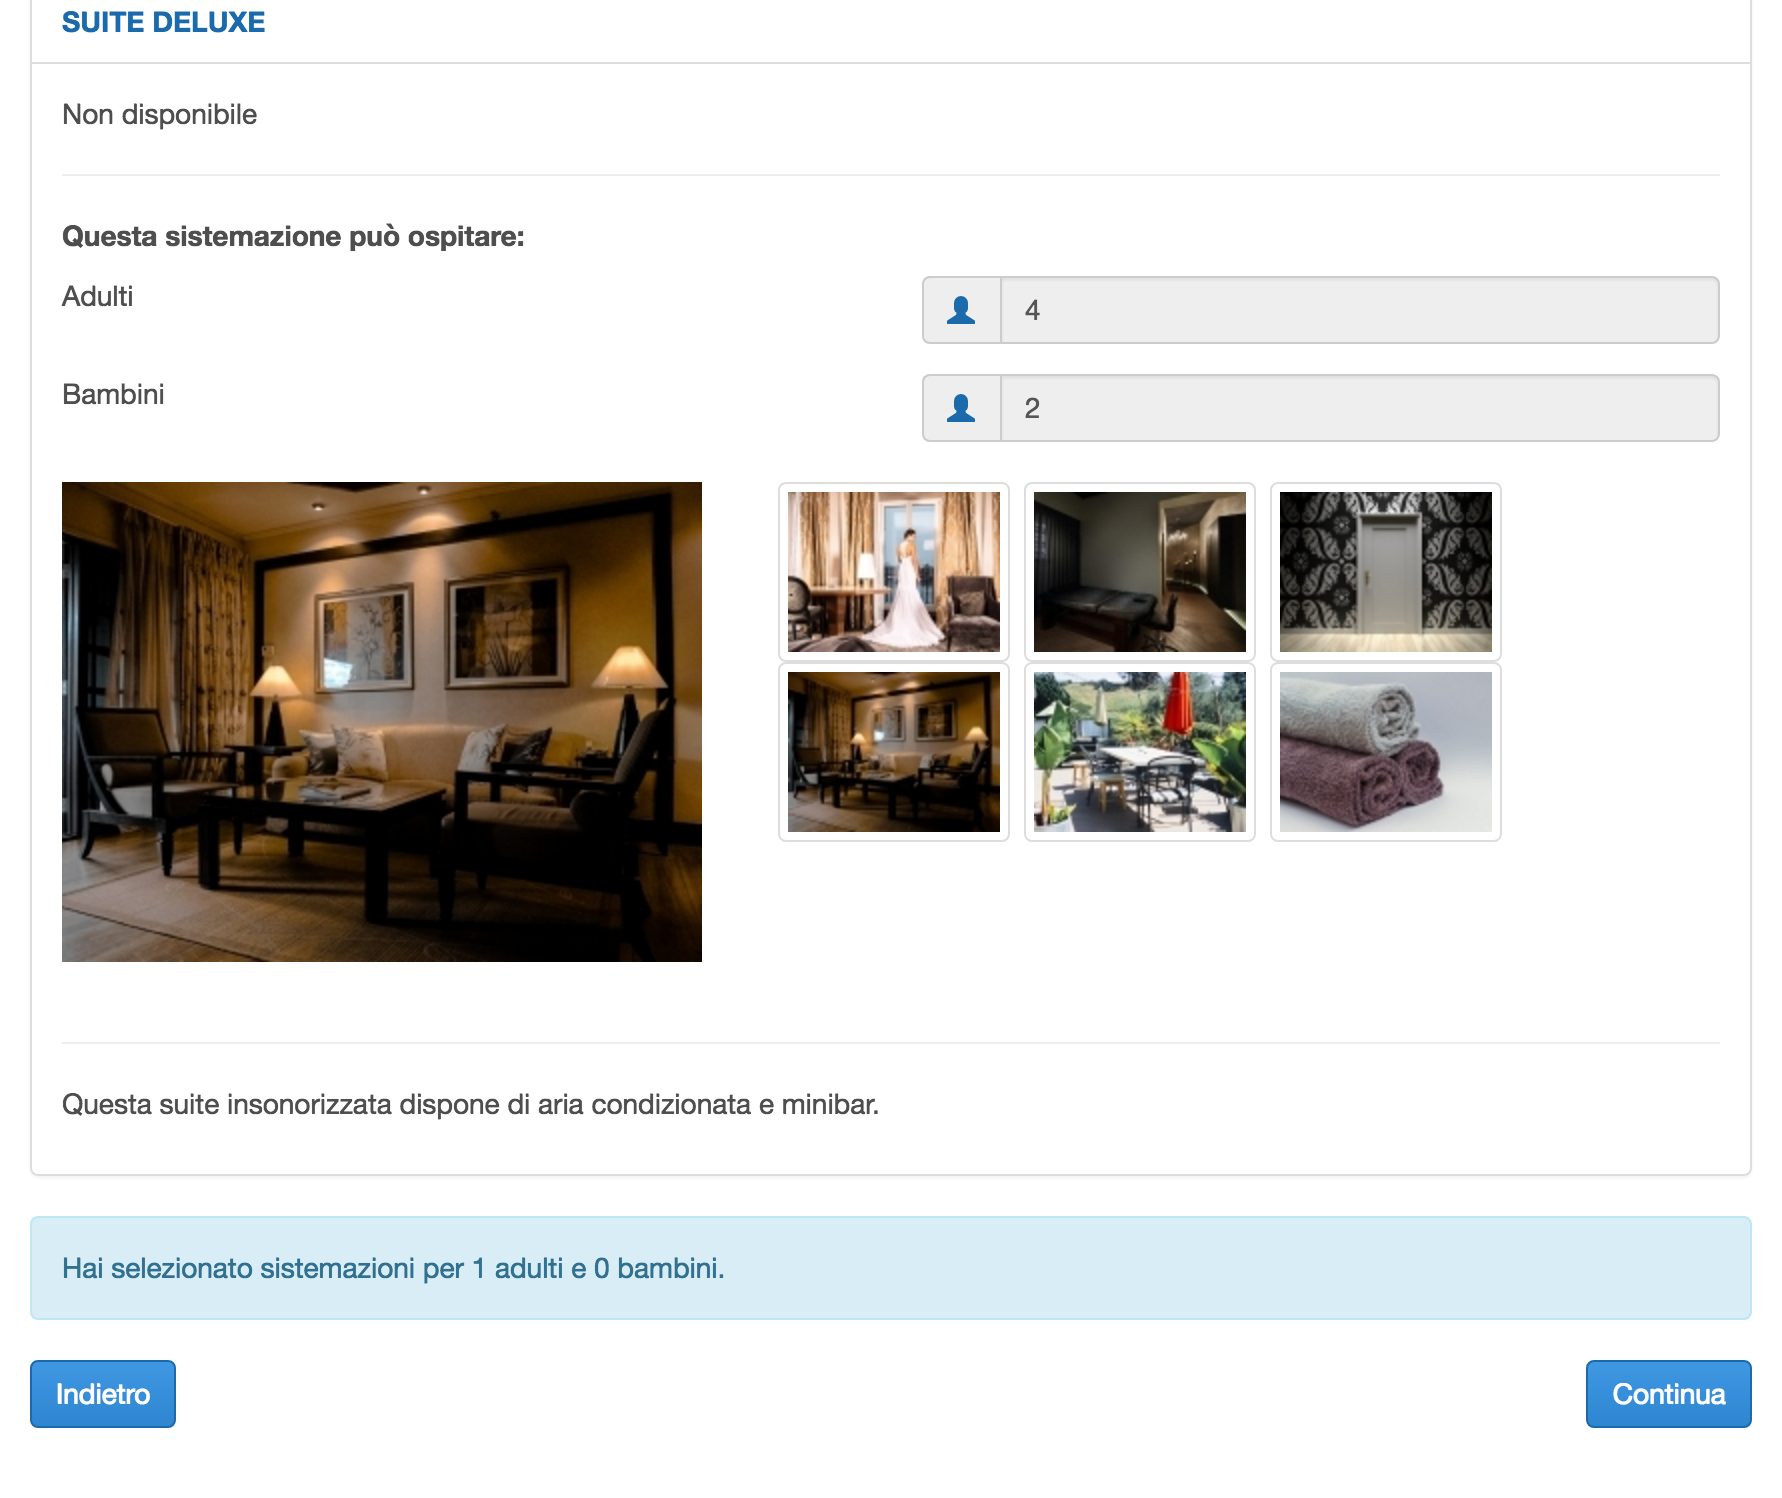1782x1498 pixels.
Task: Click the Bambini capacity field showing 2
Action: 1358,408
